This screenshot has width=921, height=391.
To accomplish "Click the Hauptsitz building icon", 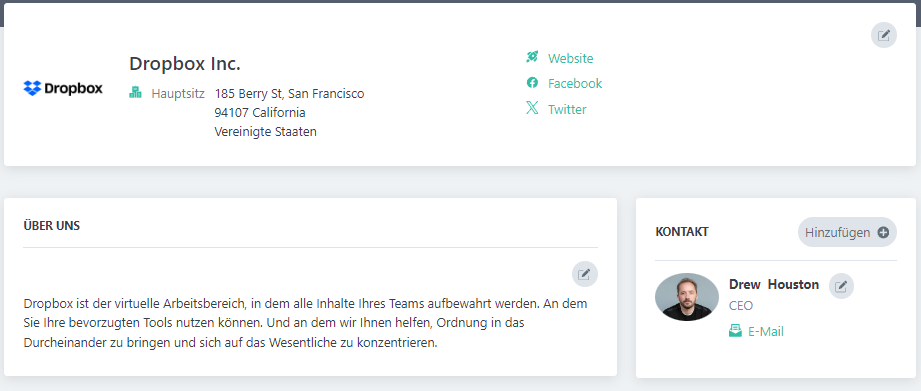I will [x=135, y=92].
